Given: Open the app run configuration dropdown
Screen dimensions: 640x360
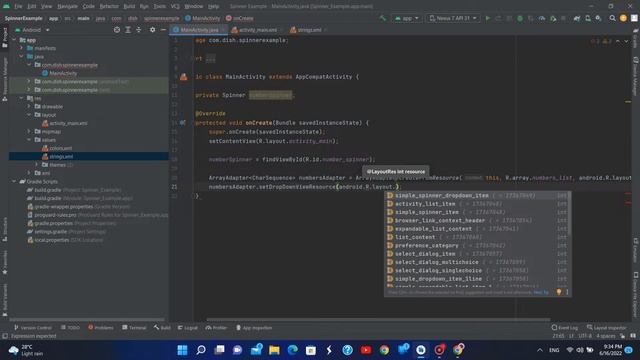Looking at the screenshot, I should pos(407,18).
